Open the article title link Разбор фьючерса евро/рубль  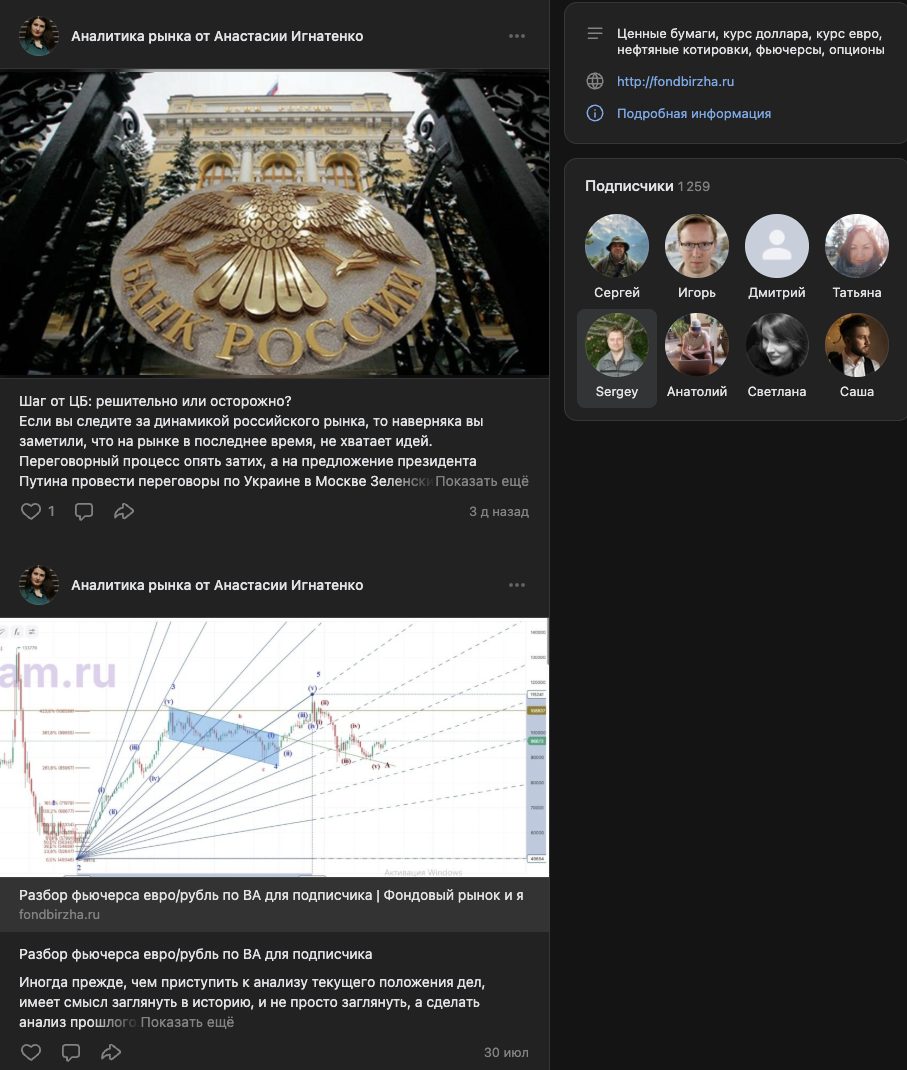271,895
